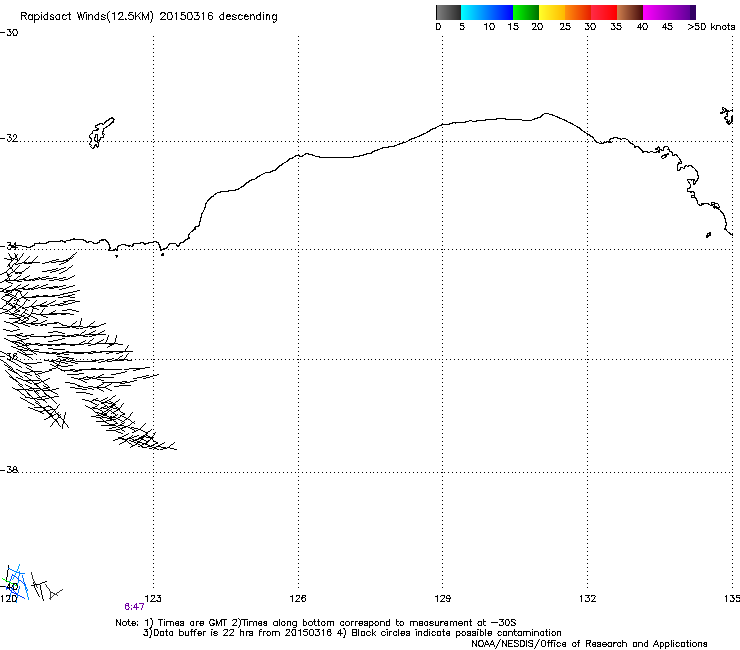Click the longitude label '129'

pyautogui.click(x=443, y=599)
